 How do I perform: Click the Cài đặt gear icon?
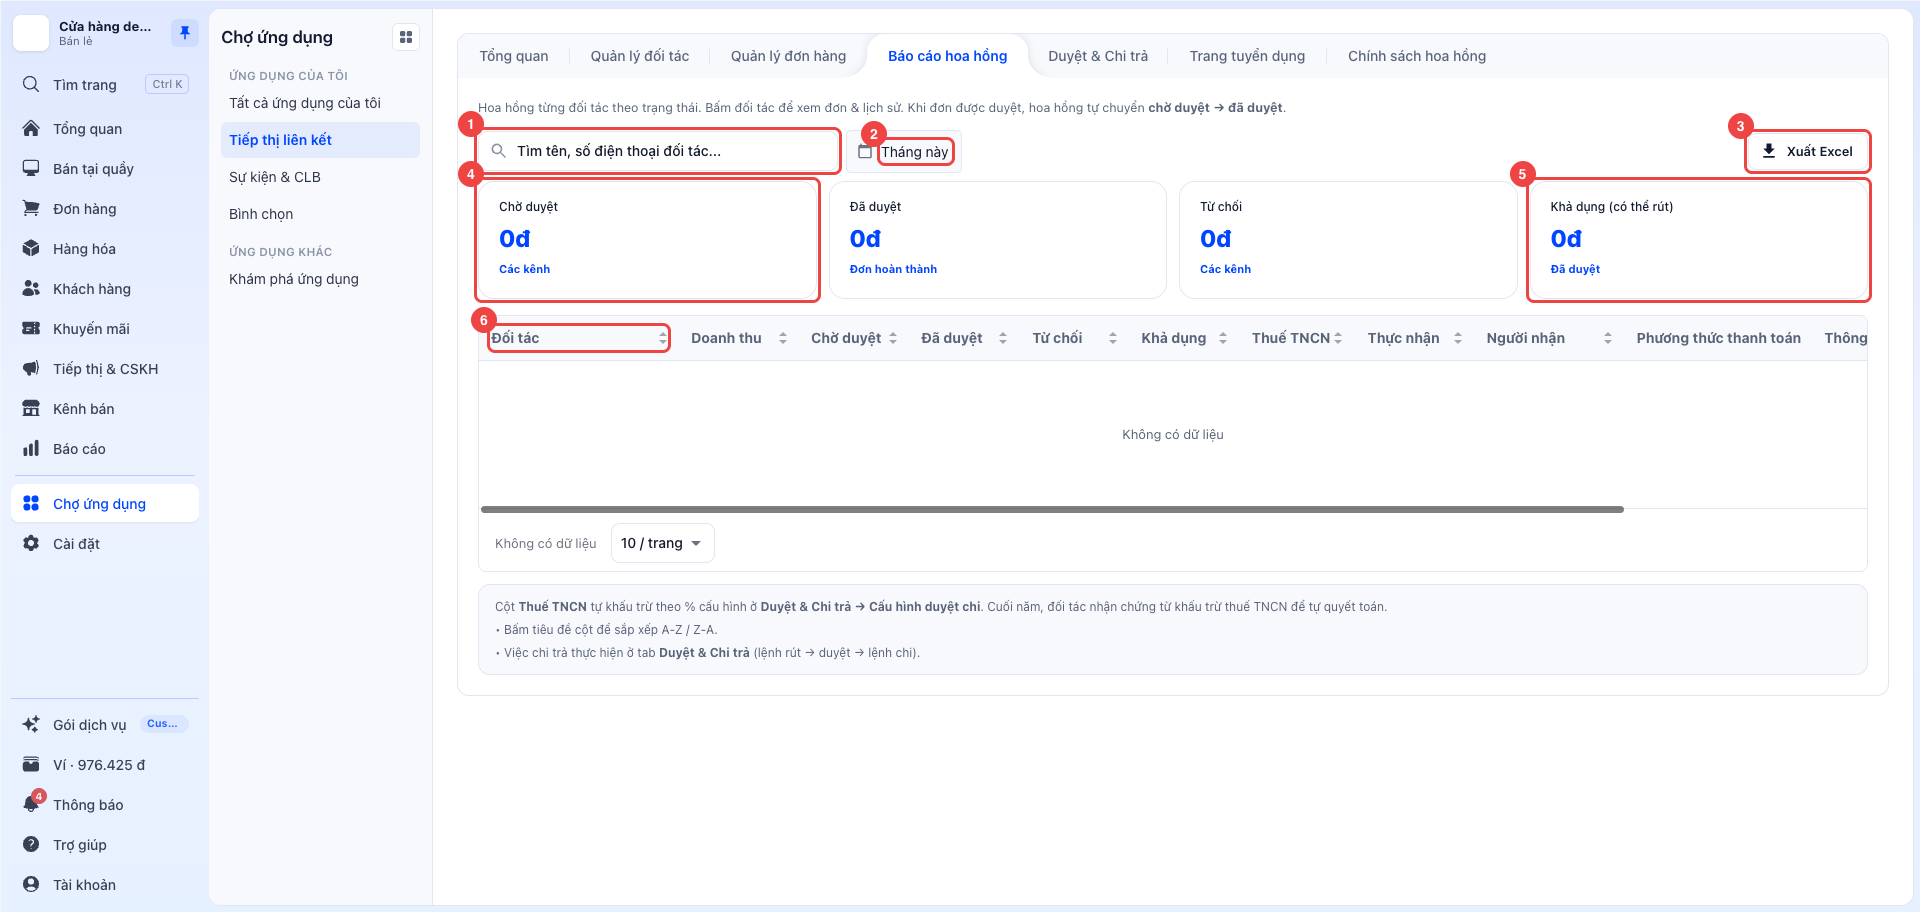tap(31, 544)
